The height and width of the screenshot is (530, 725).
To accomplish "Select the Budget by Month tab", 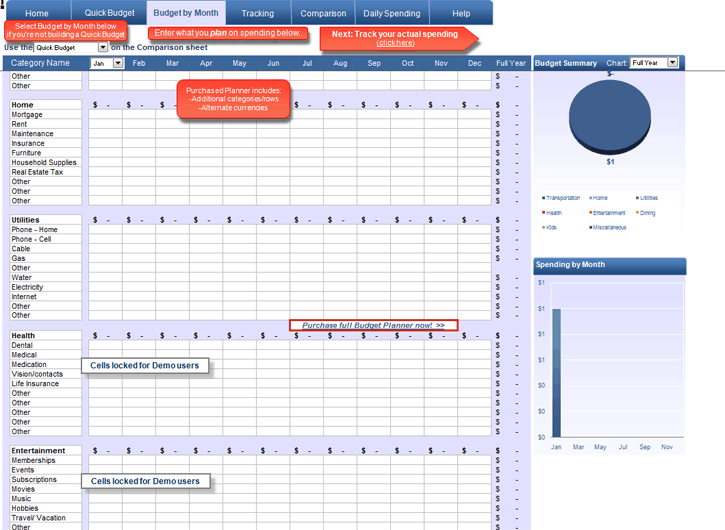I will (x=186, y=13).
